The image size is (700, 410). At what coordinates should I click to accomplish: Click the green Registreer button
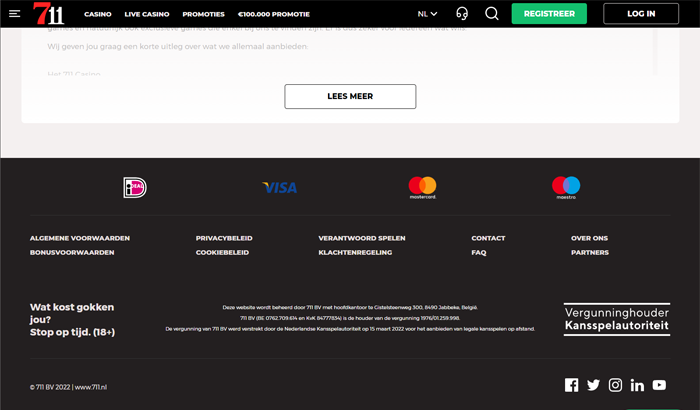pyautogui.click(x=549, y=14)
